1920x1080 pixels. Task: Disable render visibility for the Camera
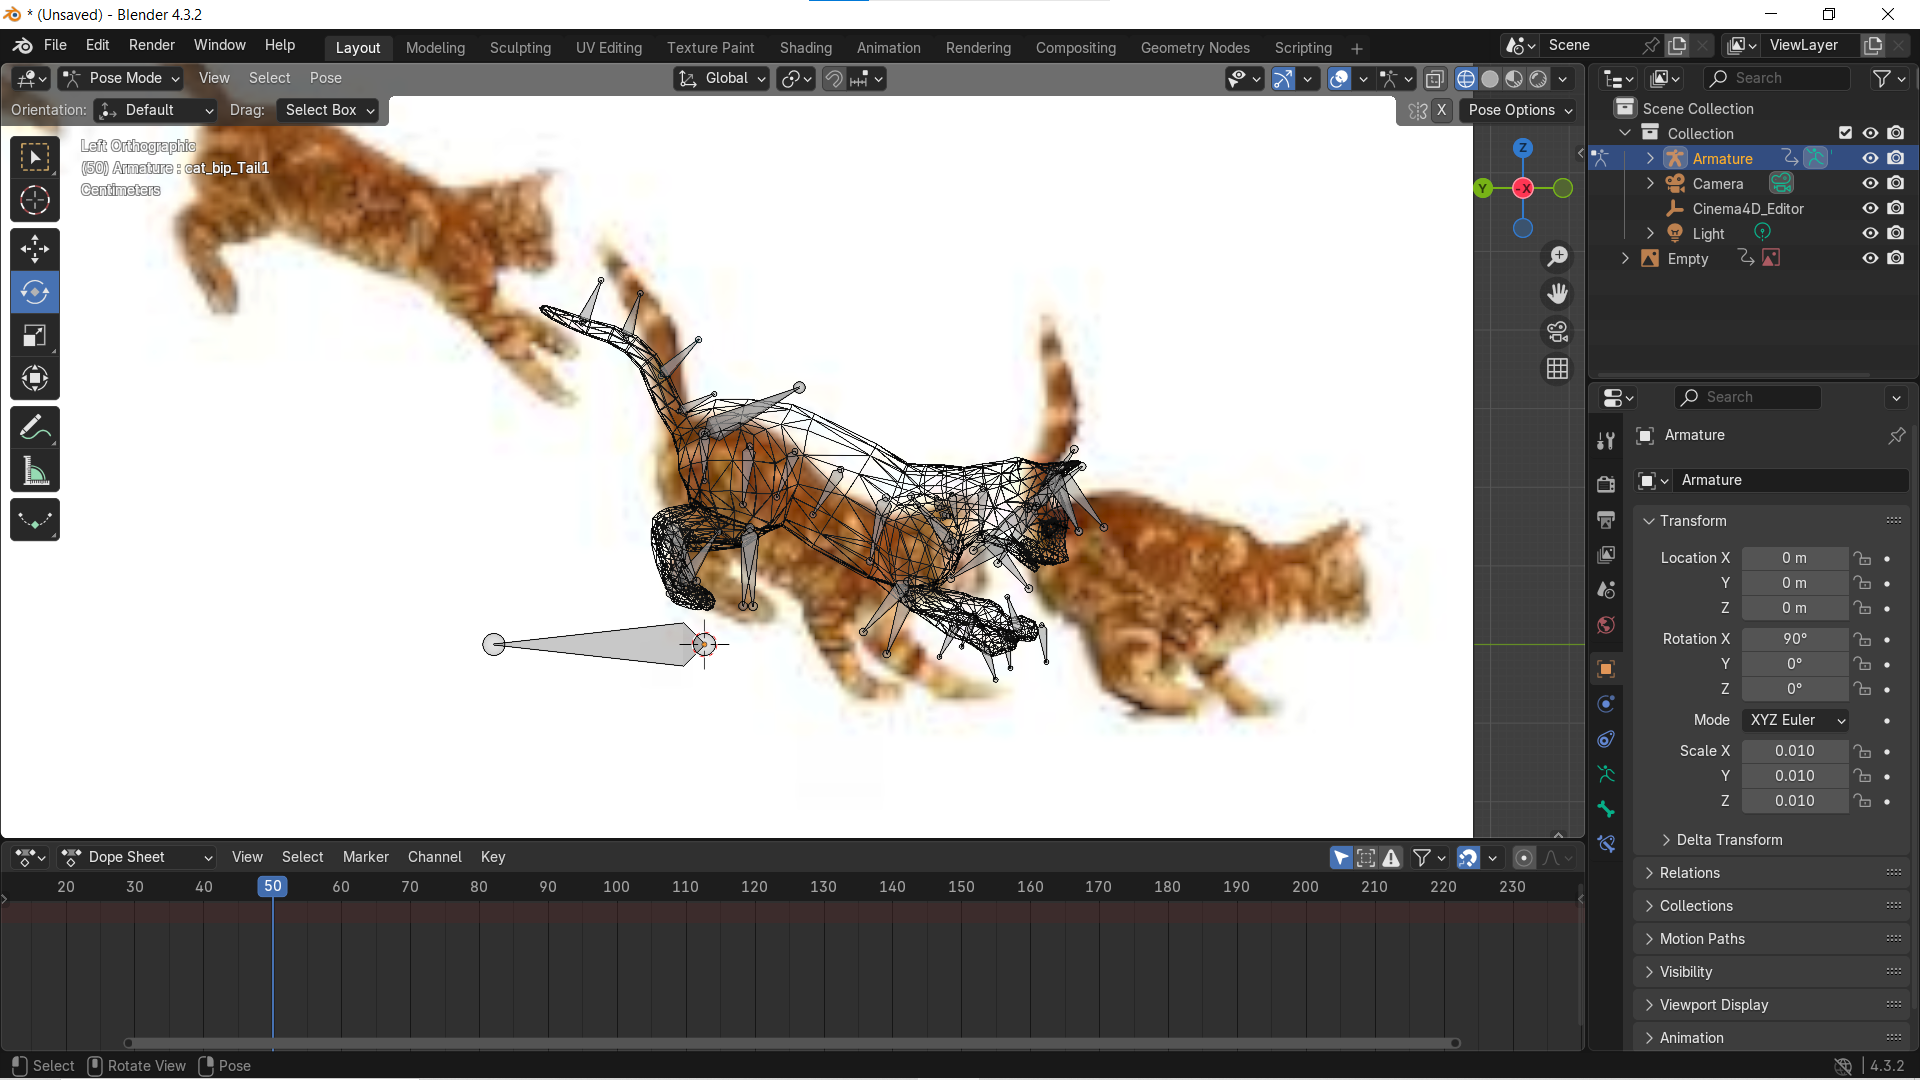[1896, 183]
